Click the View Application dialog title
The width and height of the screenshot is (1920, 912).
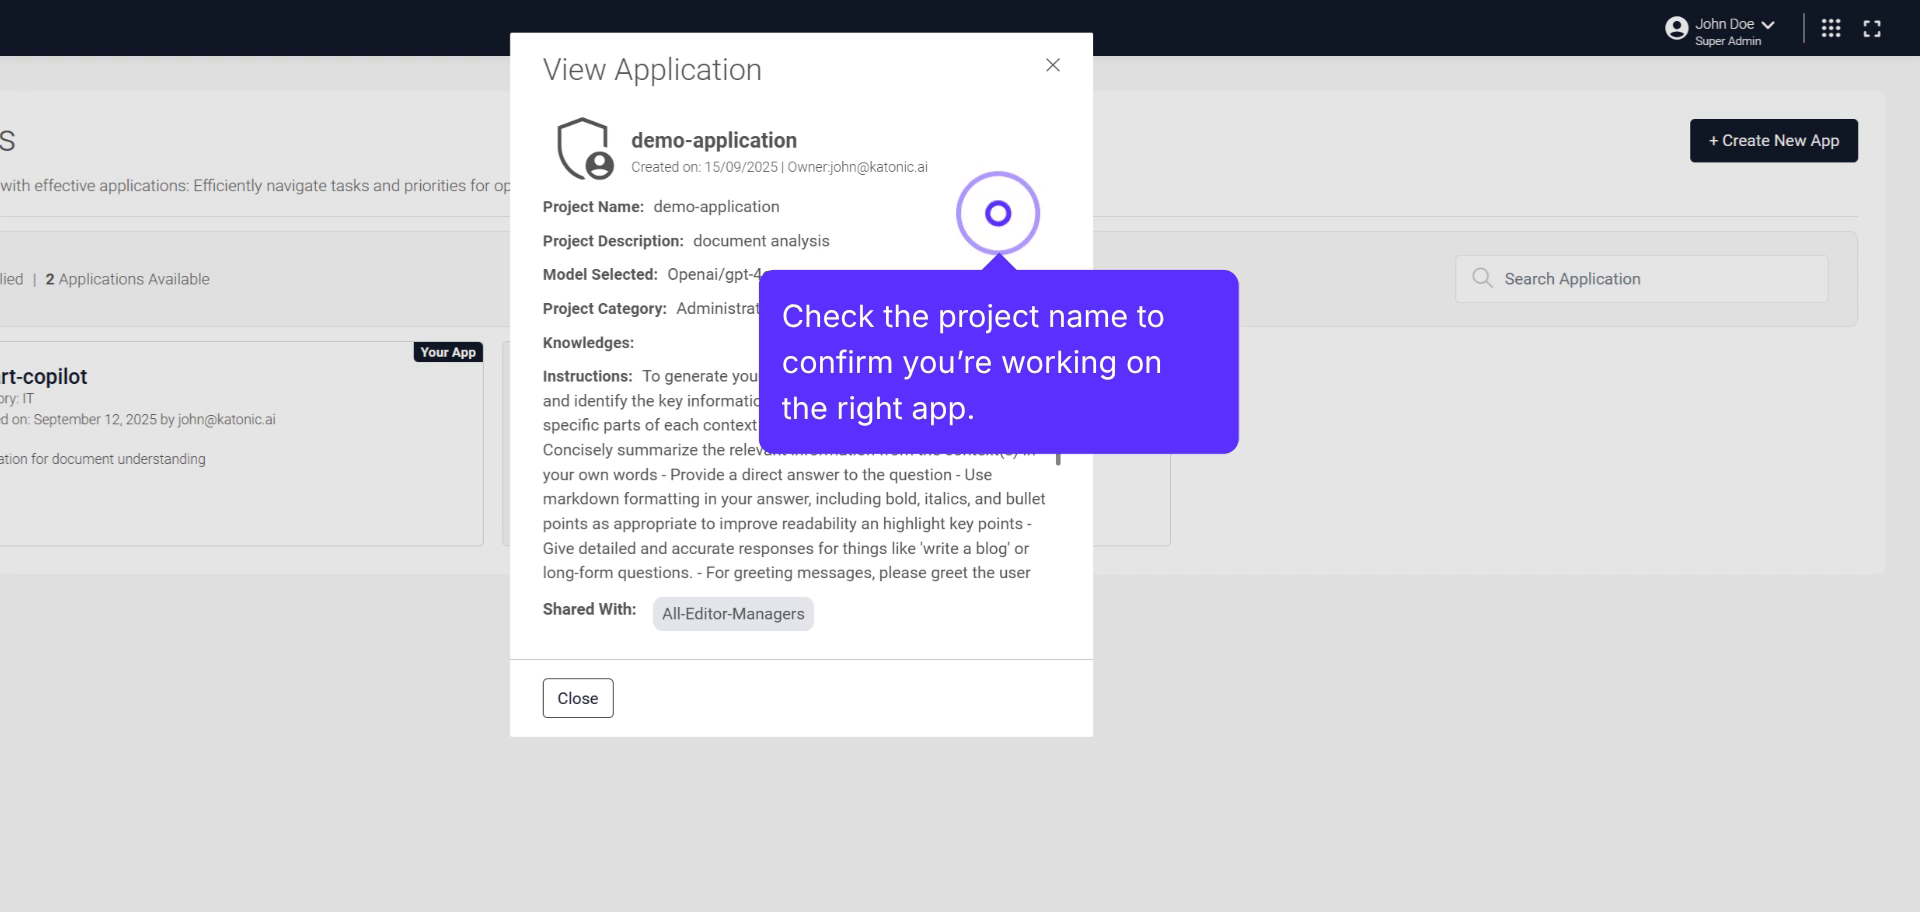point(651,69)
